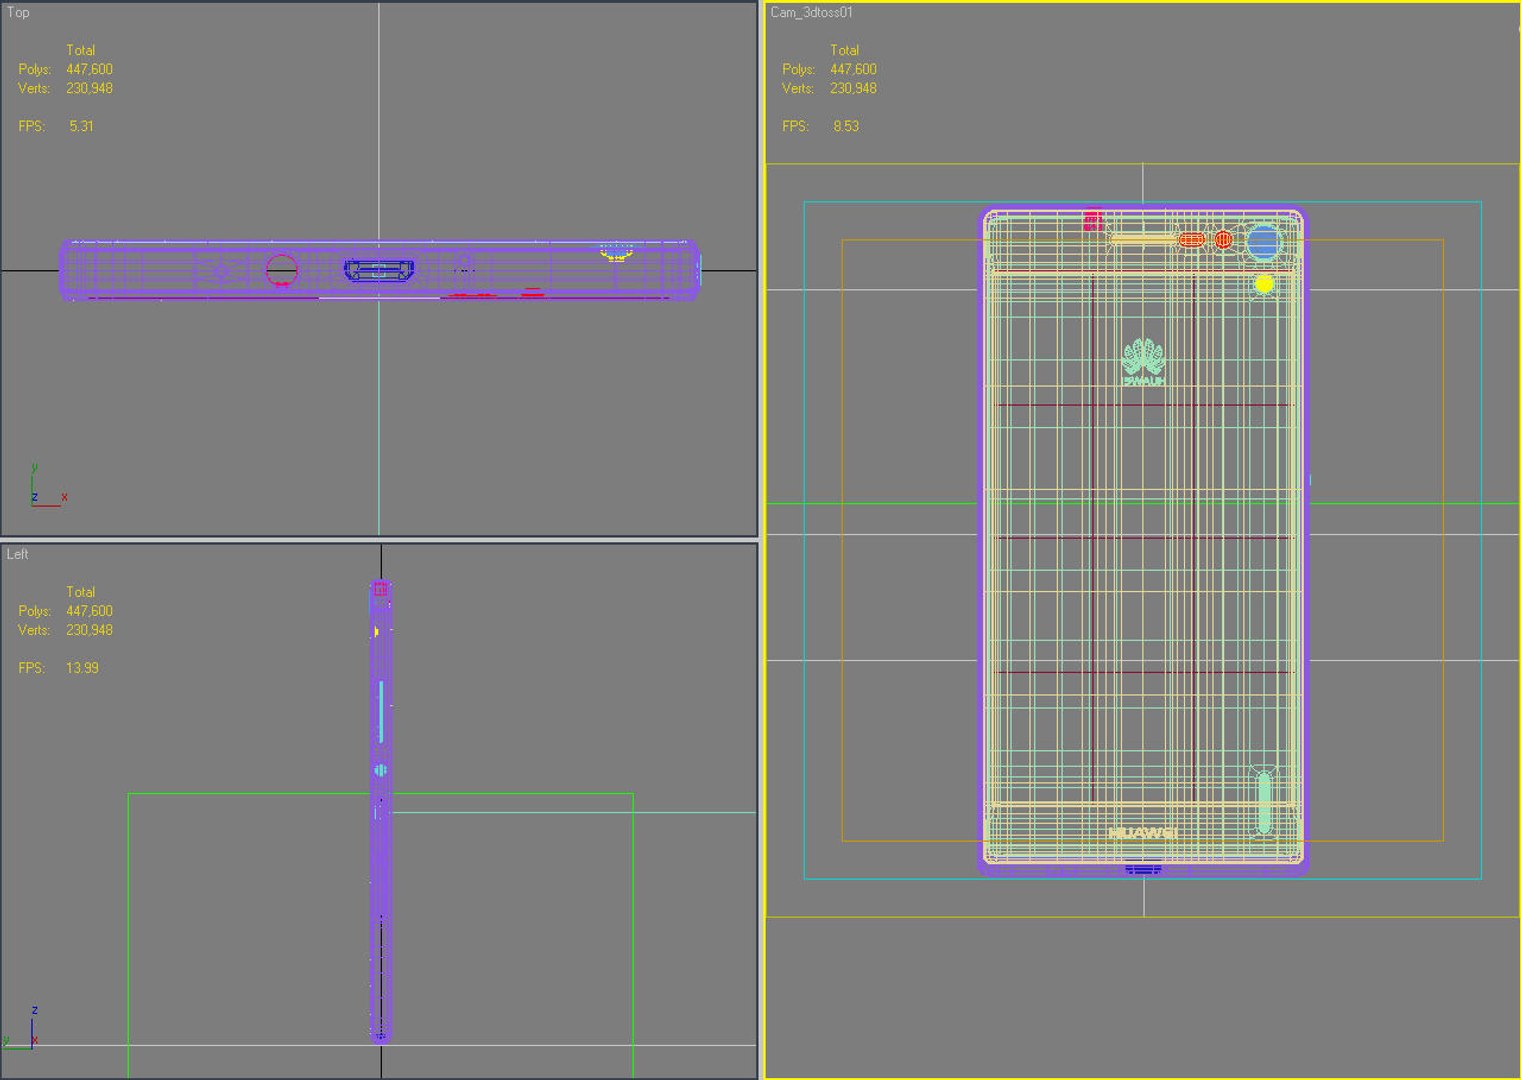Select the blue USB port in Top viewport
1521x1080 pixels.
tap(379, 270)
